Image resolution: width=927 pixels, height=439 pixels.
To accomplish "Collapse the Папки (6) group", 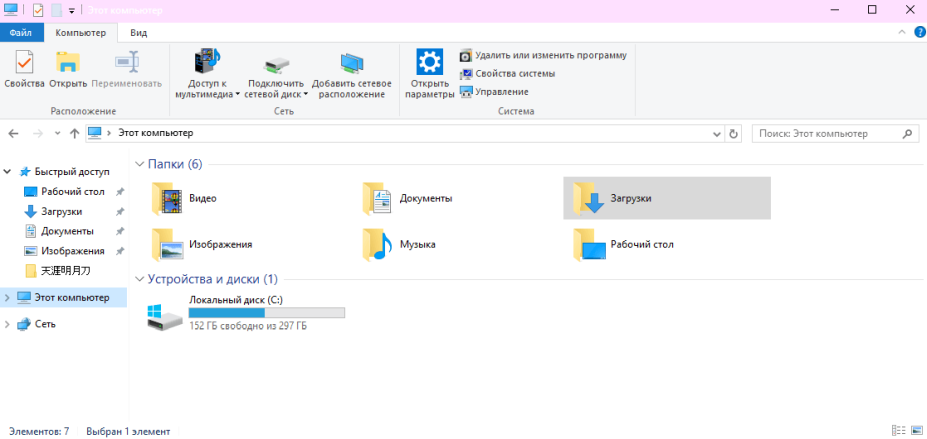I will (x=140, y=164).
